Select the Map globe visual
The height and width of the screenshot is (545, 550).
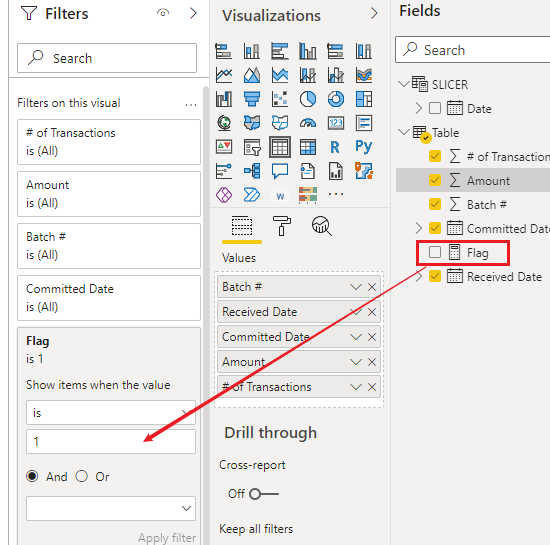(223, 123)
